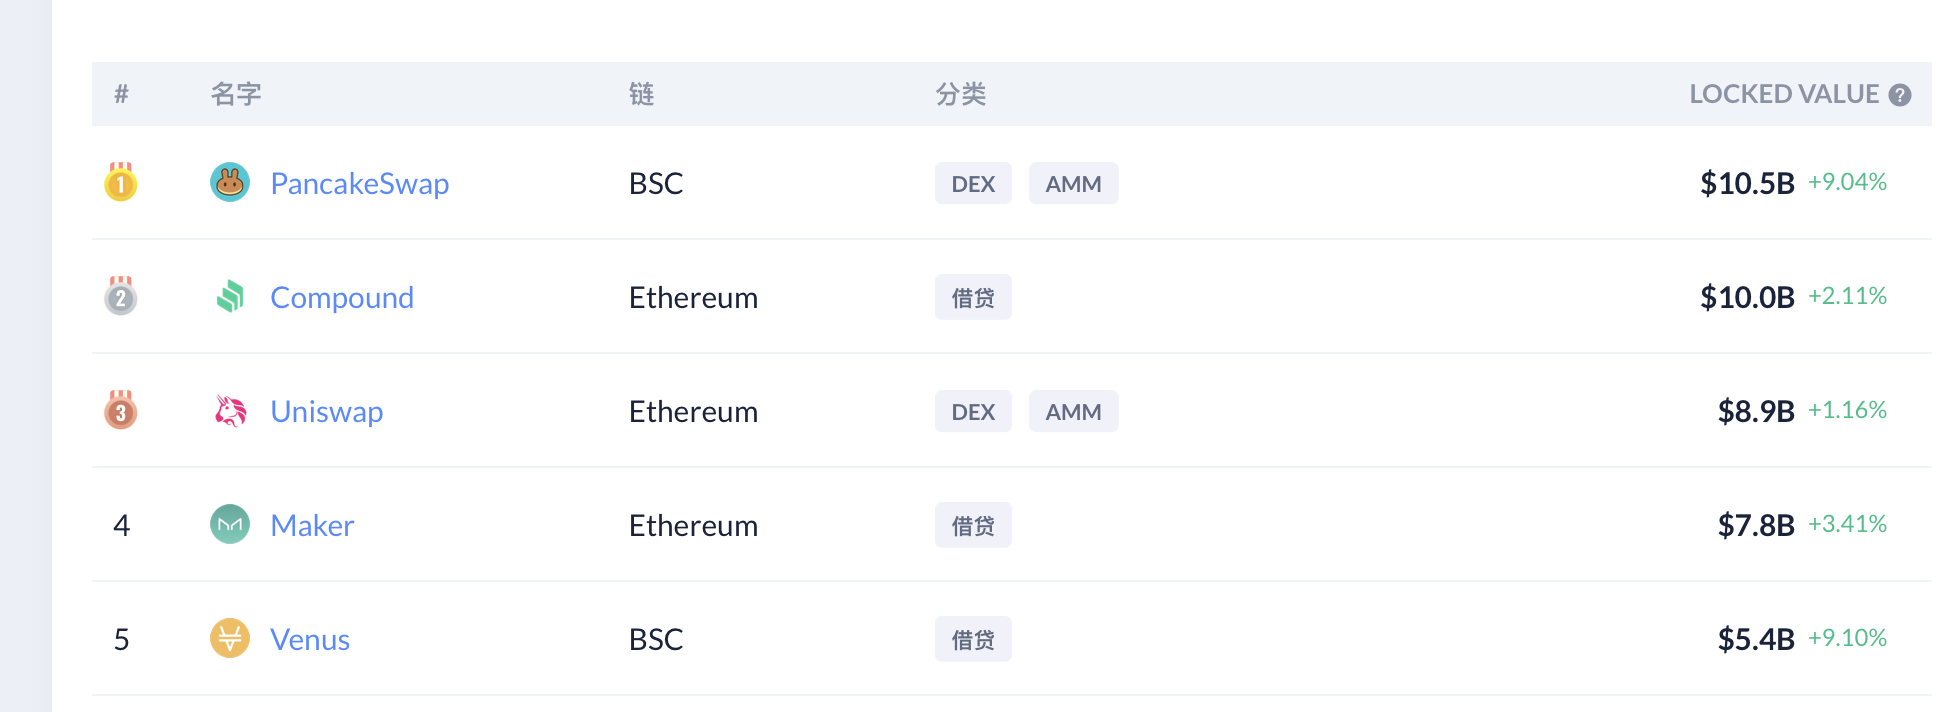Click the PancakeSwap bunny logo icon
Viewport: 1948px width, 712px height.
point(229,183)
